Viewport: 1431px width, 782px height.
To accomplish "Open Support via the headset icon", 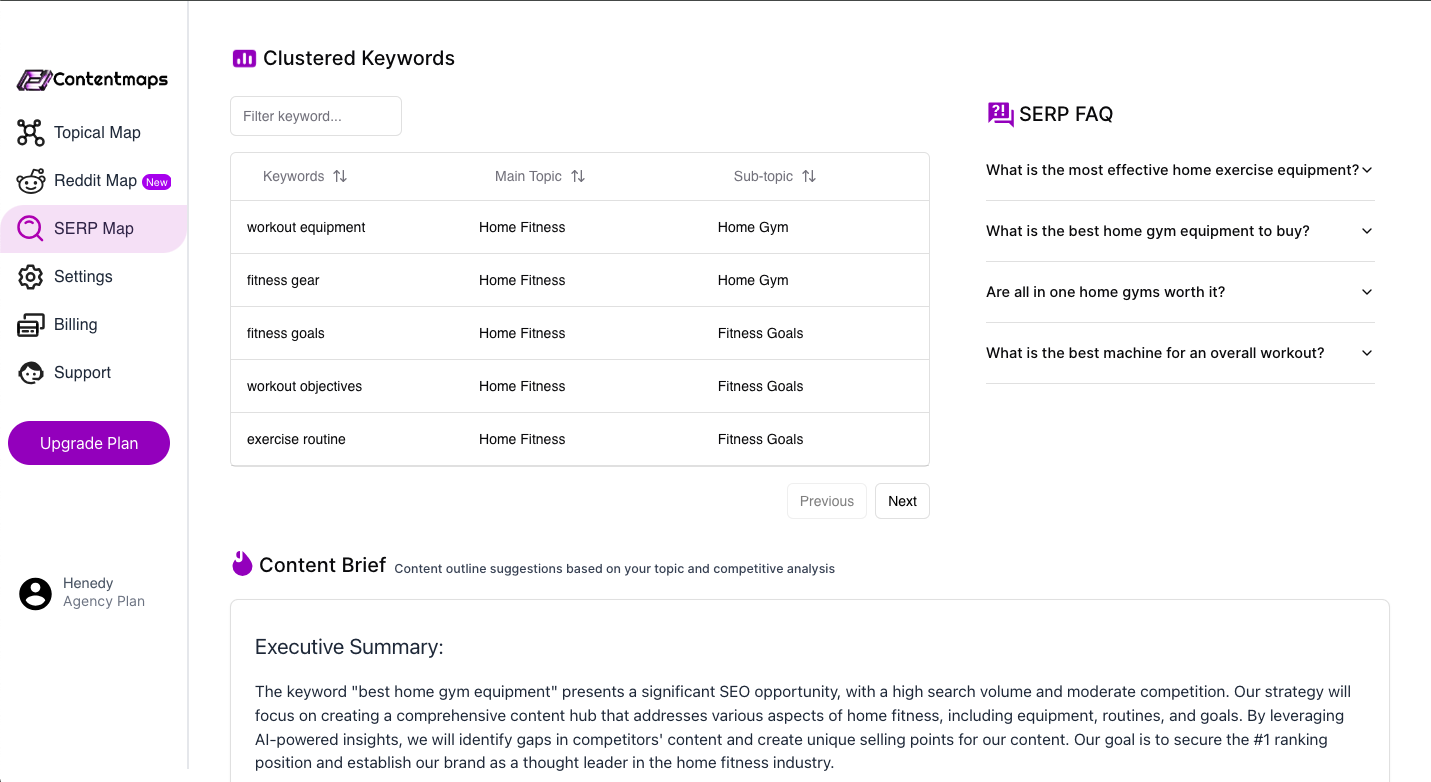I will 31,373.
